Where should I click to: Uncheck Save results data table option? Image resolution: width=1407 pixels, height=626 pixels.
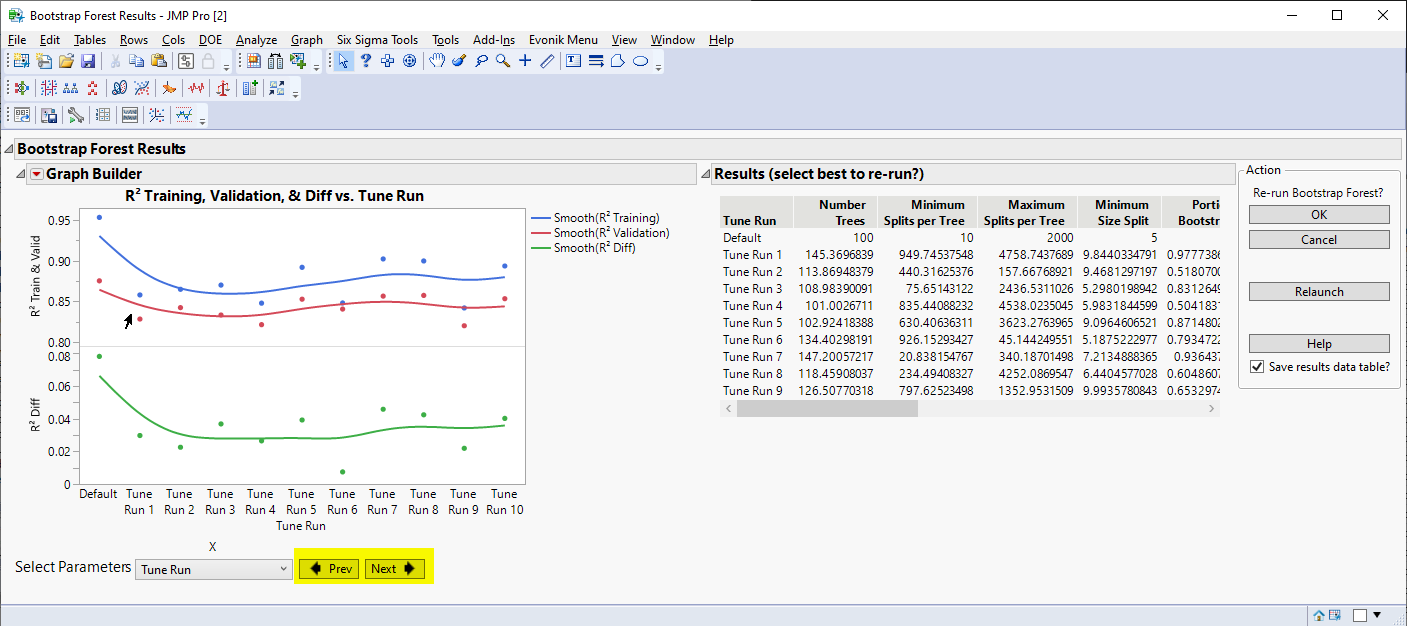click(1257, 366)
